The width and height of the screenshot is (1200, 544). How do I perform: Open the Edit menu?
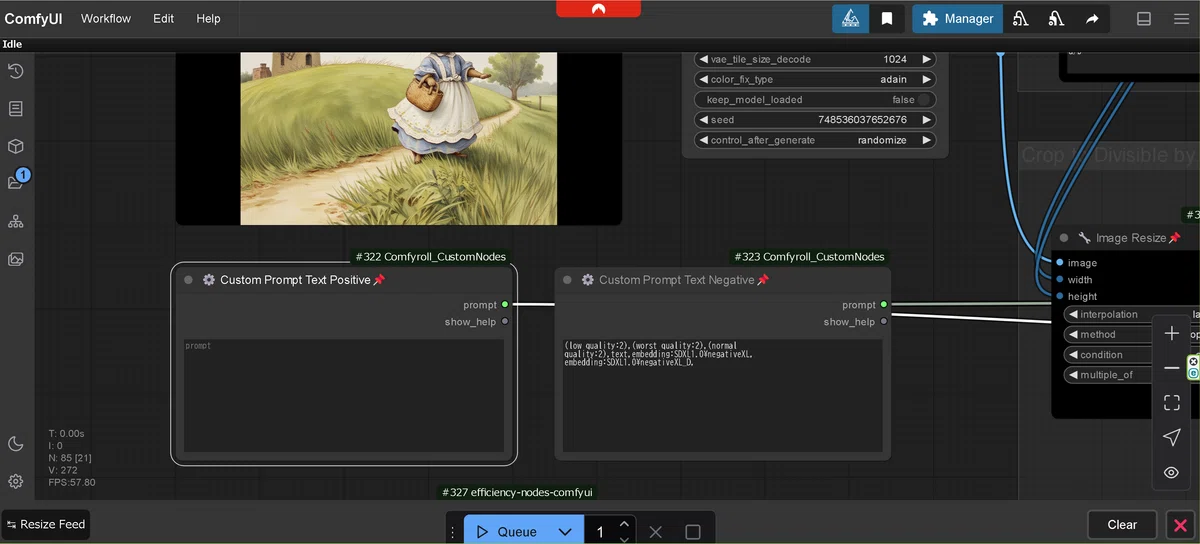click(163, 18)
